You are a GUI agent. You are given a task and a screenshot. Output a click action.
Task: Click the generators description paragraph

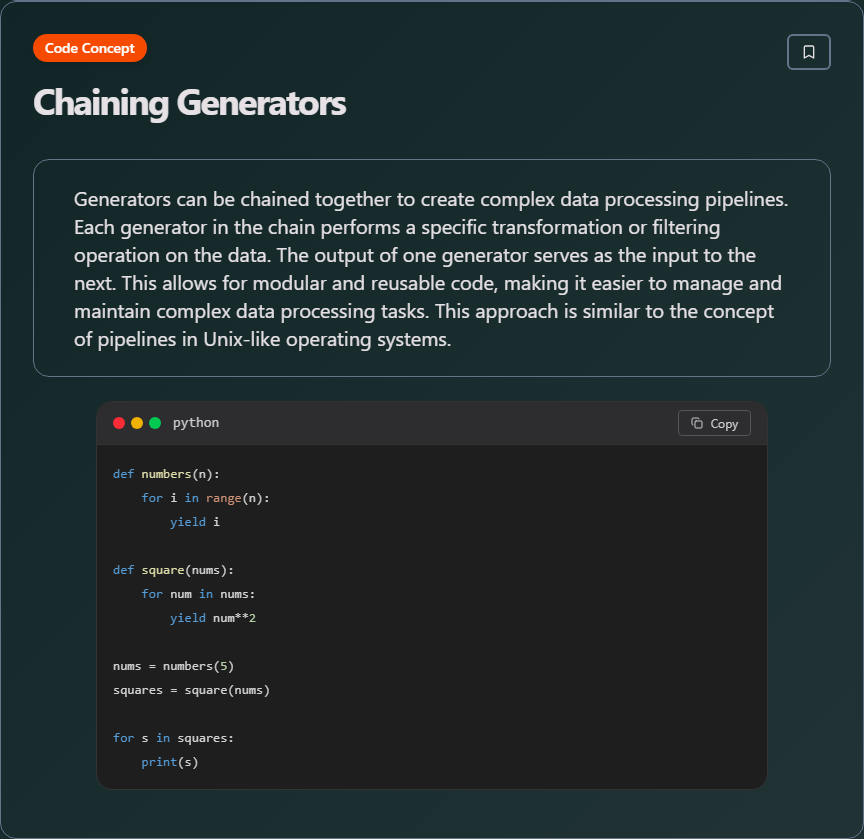431,269
